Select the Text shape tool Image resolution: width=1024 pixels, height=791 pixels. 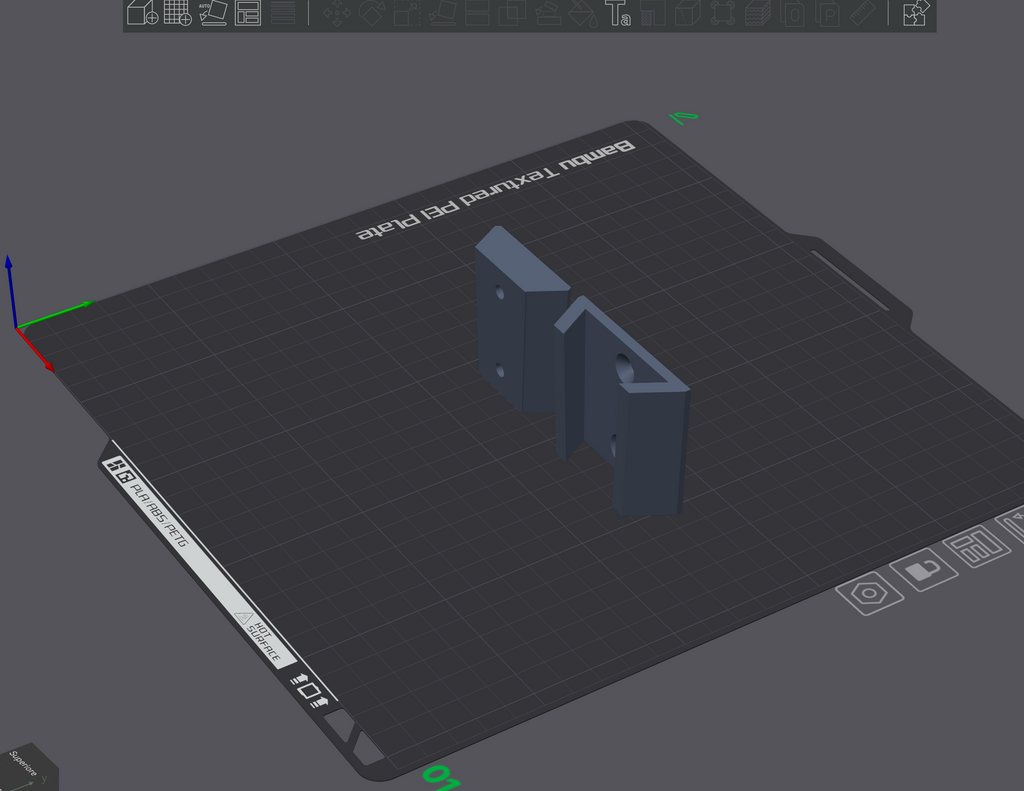(617, 12)
